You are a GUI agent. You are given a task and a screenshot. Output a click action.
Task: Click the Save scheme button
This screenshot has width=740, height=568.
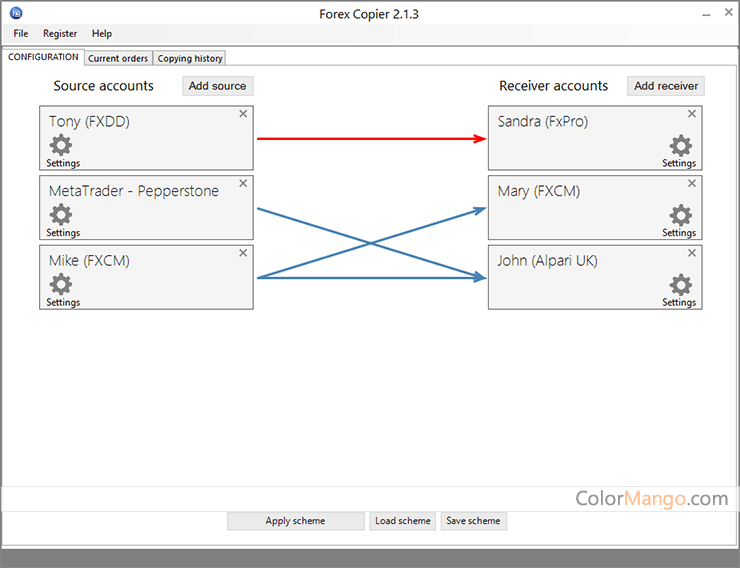473,521
